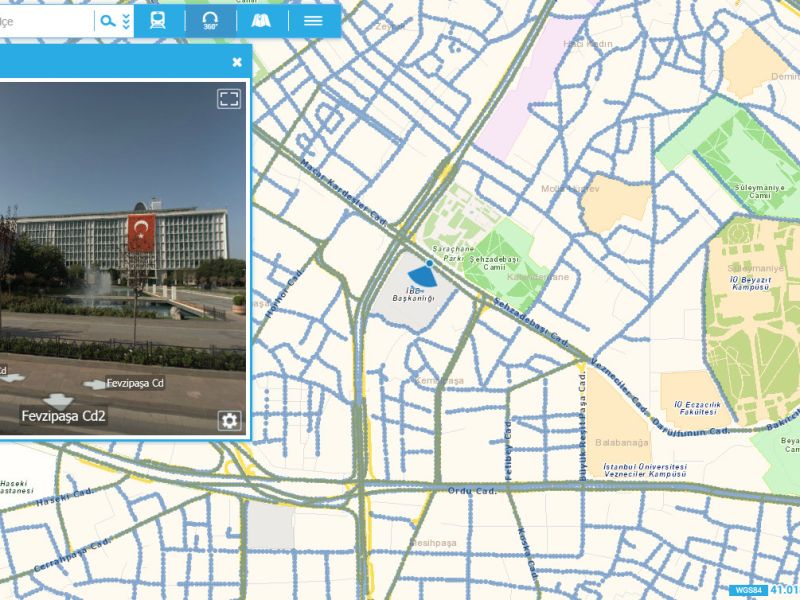Move along the Fevzipaşa Cd arrow
The width and height of the screenshot is (800, 600).
[x=98, y=384]
